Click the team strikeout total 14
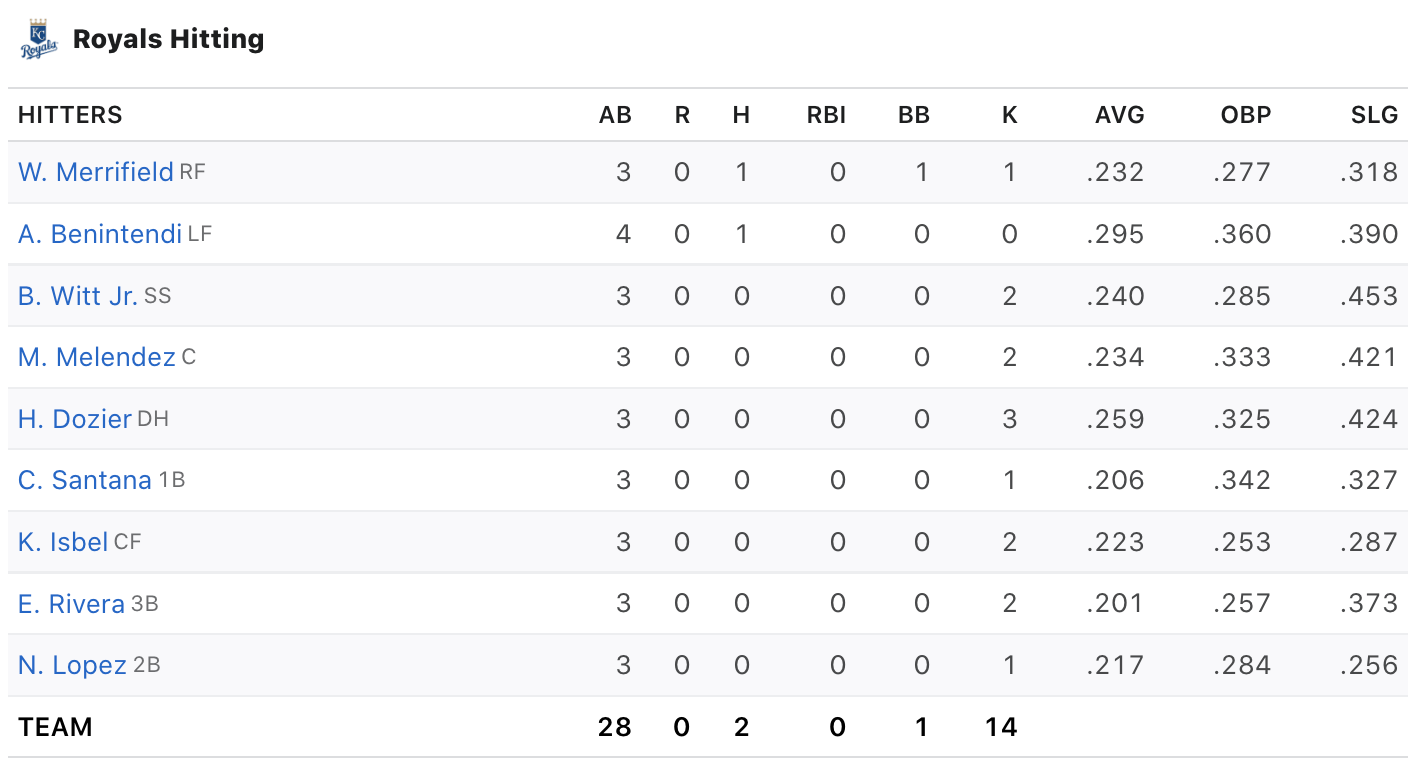1418x768 pixels. click(1000, 727)
